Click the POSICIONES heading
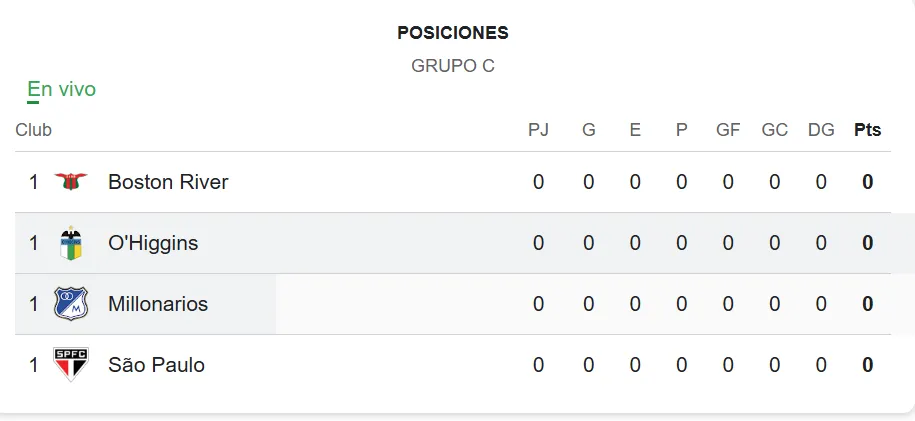The width and height of the screenshot is (915, 421). [453, 33]
